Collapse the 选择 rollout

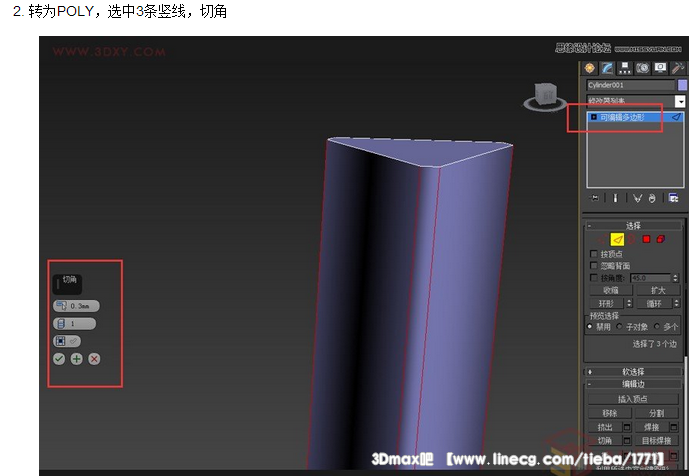point(633,226)
